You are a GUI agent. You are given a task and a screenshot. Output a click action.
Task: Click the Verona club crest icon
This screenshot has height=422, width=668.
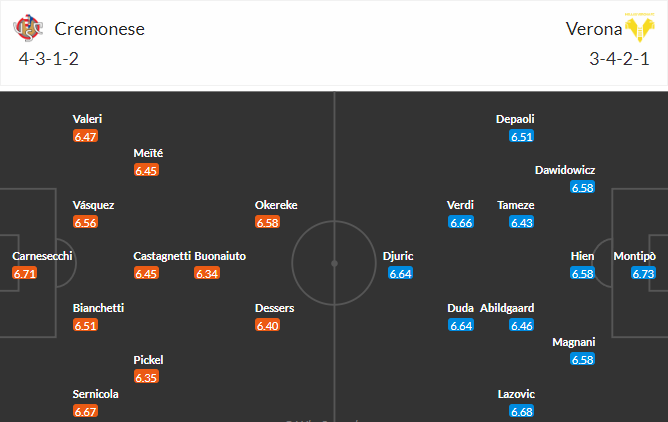(639, 27)
